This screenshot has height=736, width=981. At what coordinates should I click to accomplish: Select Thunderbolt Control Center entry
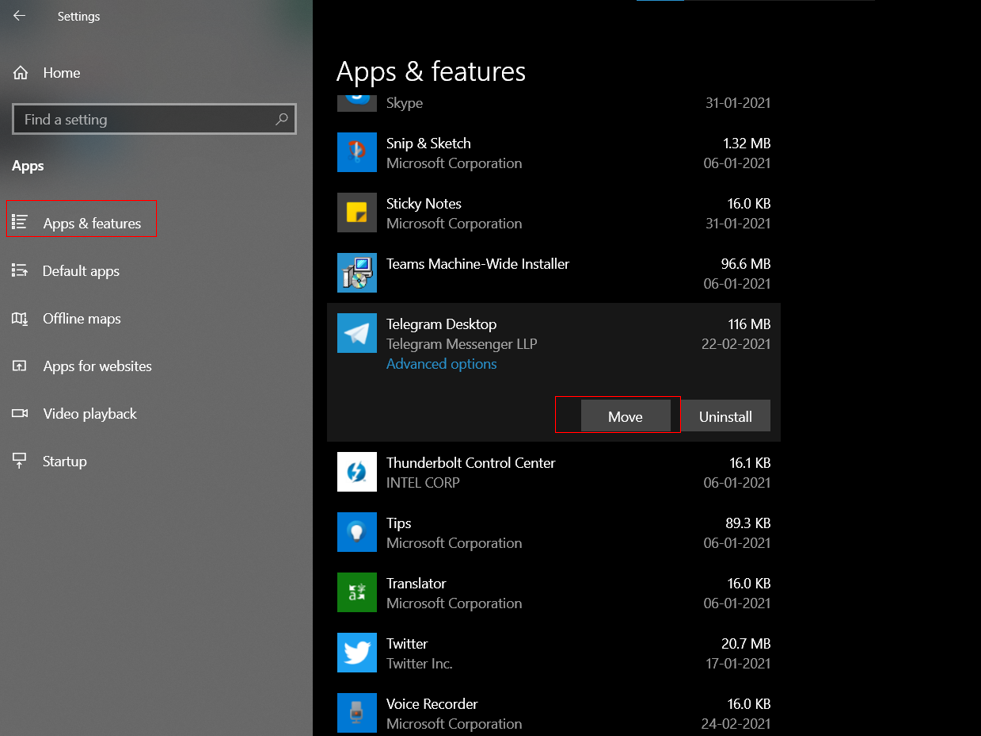pos(470,463)
